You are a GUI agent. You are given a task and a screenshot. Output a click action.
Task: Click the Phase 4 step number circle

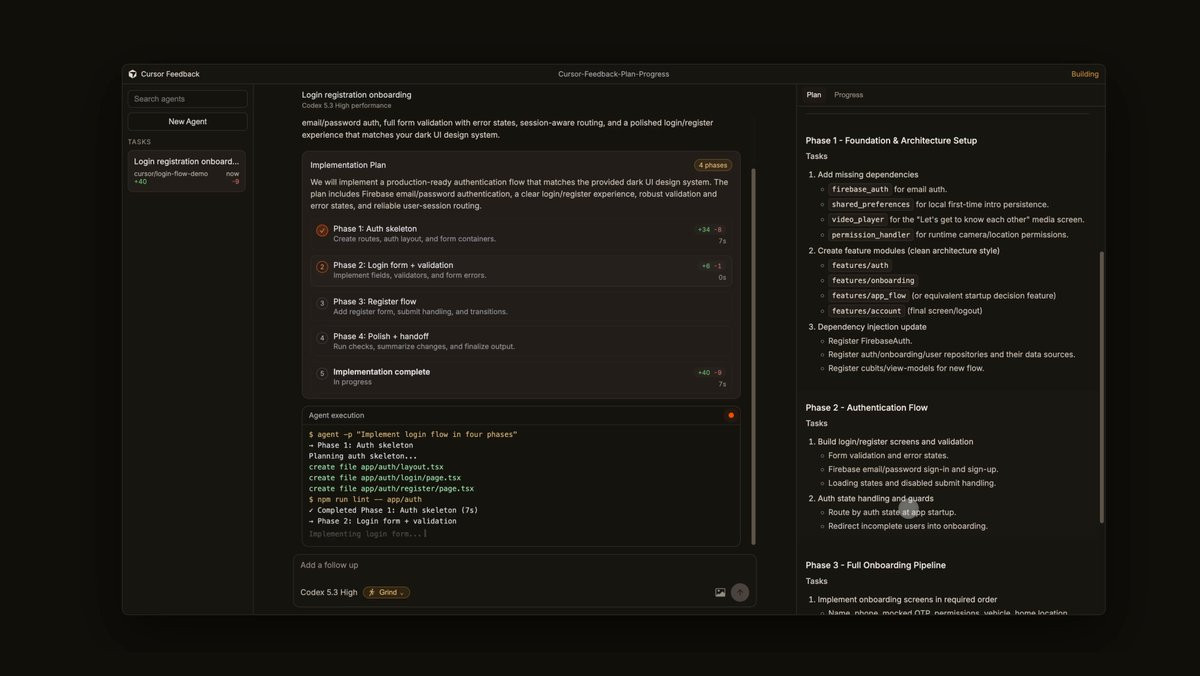322,338
